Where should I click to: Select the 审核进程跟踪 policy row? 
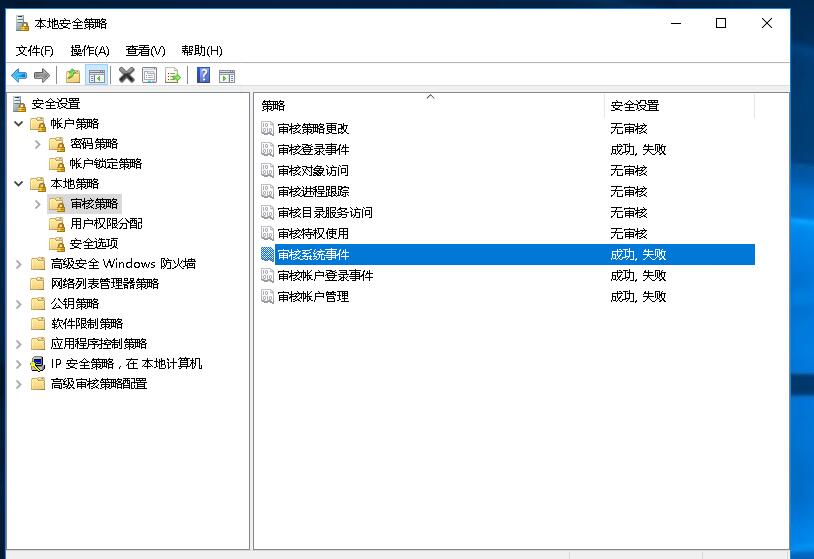pyautogui.click(x=508, y=192)
